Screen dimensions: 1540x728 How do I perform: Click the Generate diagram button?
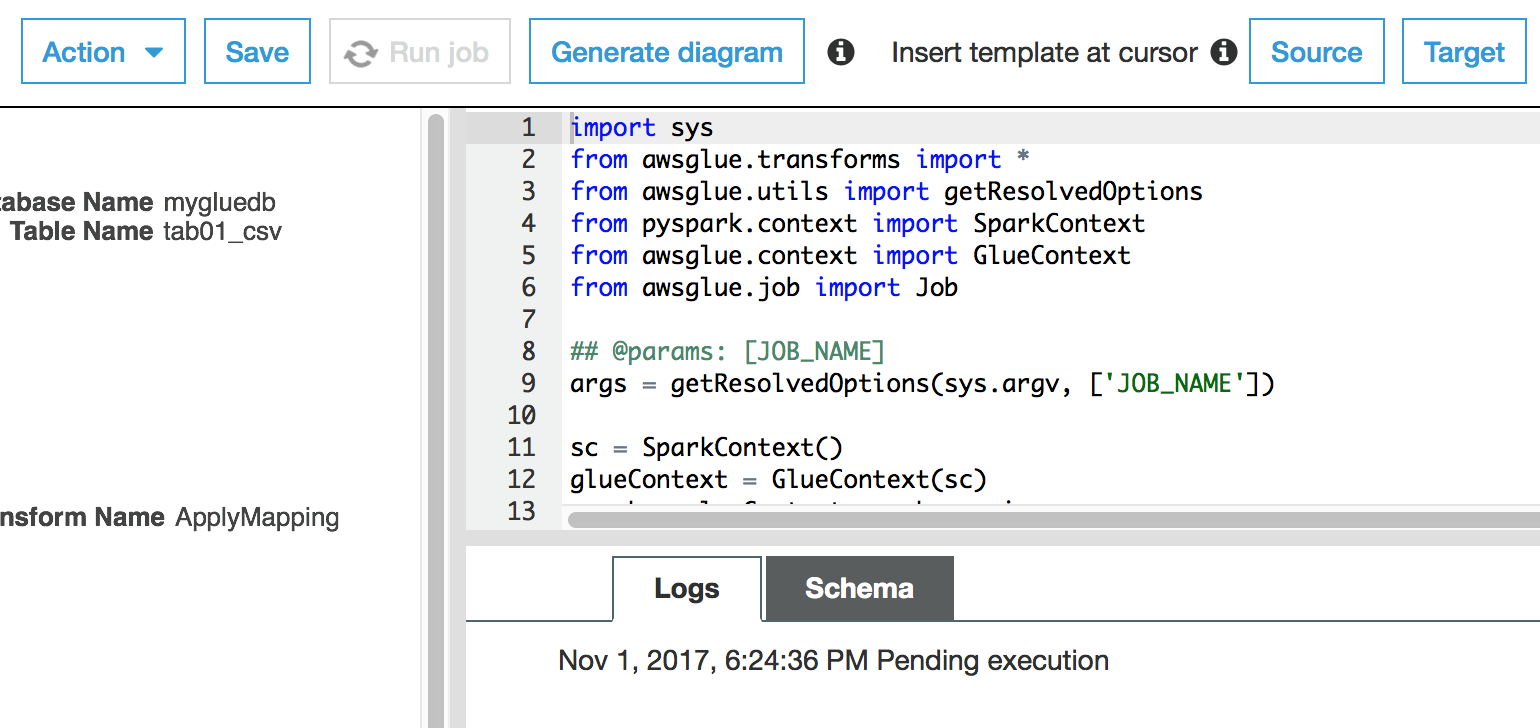pyautogui.click(x=666, y=52)
